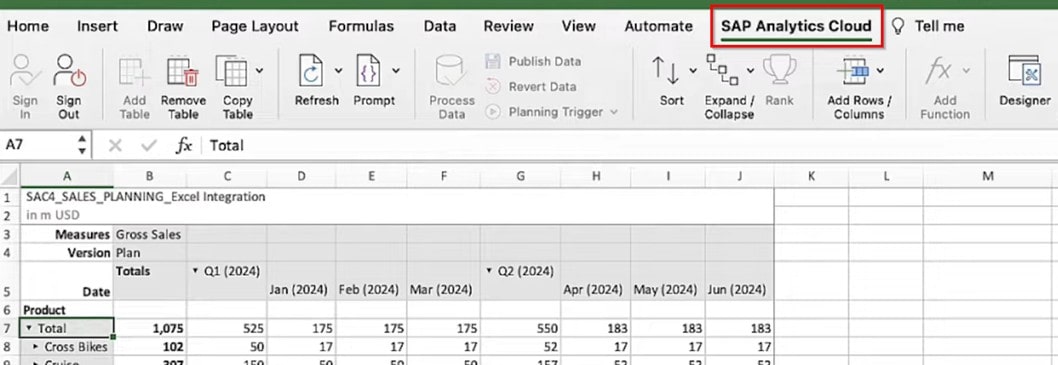
Task: Open the Add Function dropdown arrow
Action: [x=966, y=70]
